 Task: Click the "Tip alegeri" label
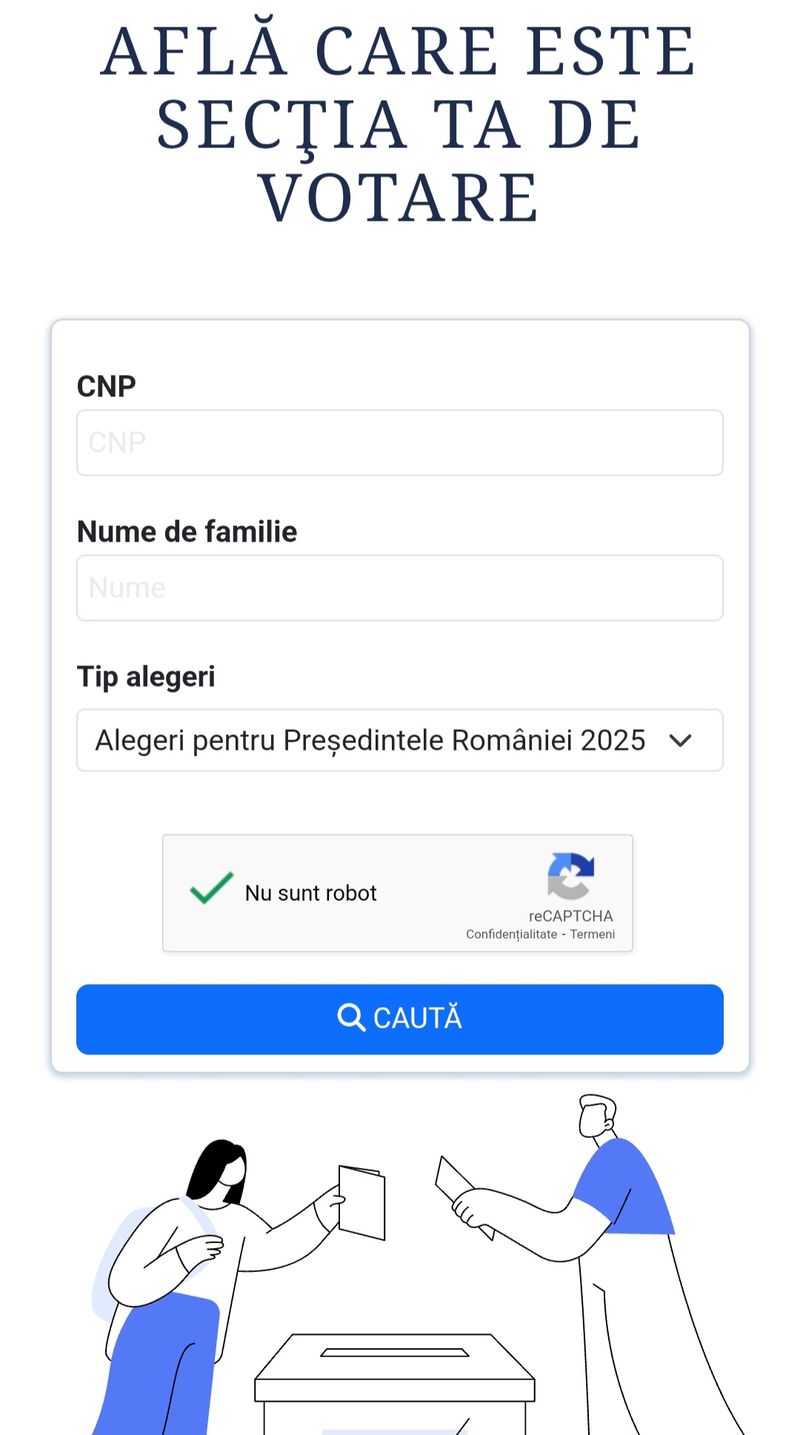click(x=146, y=676)
